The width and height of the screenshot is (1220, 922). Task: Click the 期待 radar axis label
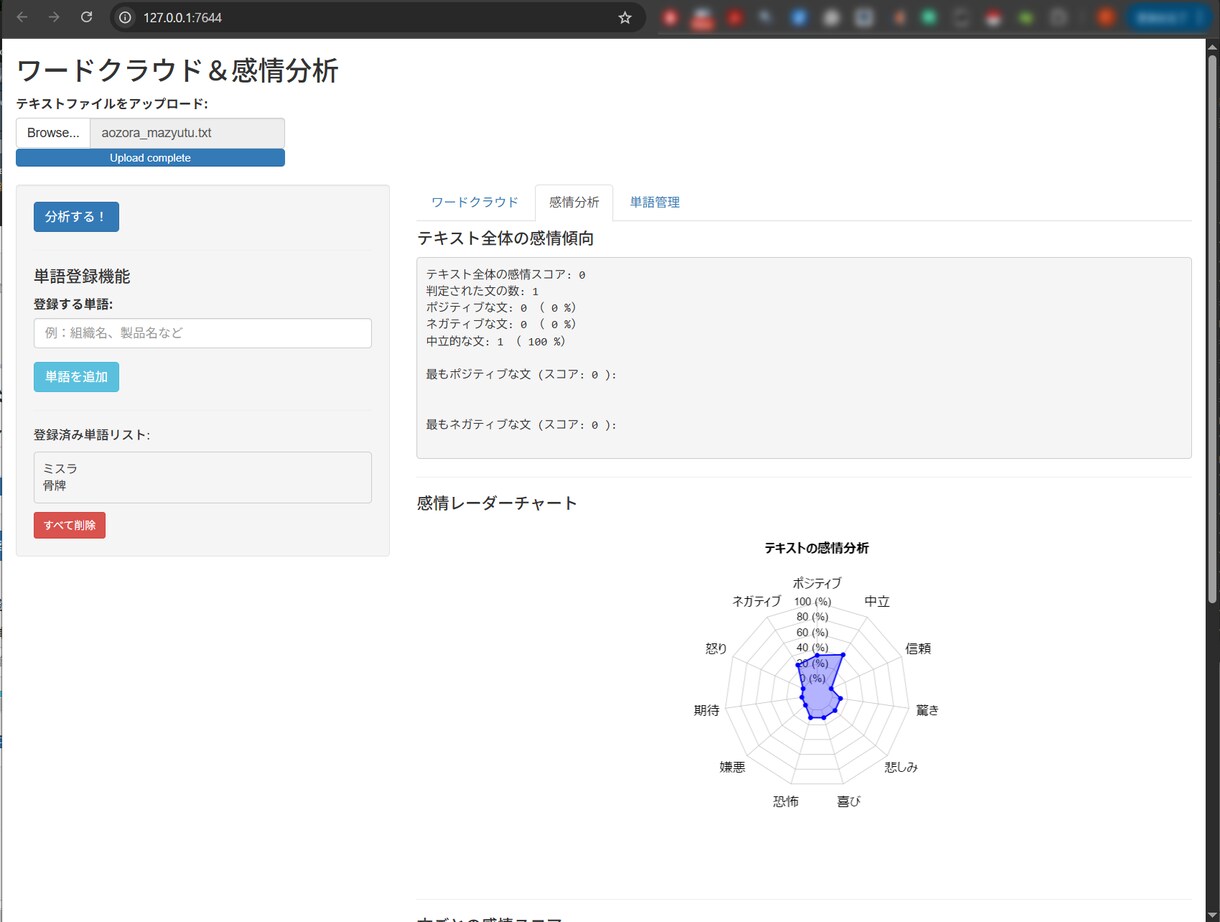coord(706,710)
